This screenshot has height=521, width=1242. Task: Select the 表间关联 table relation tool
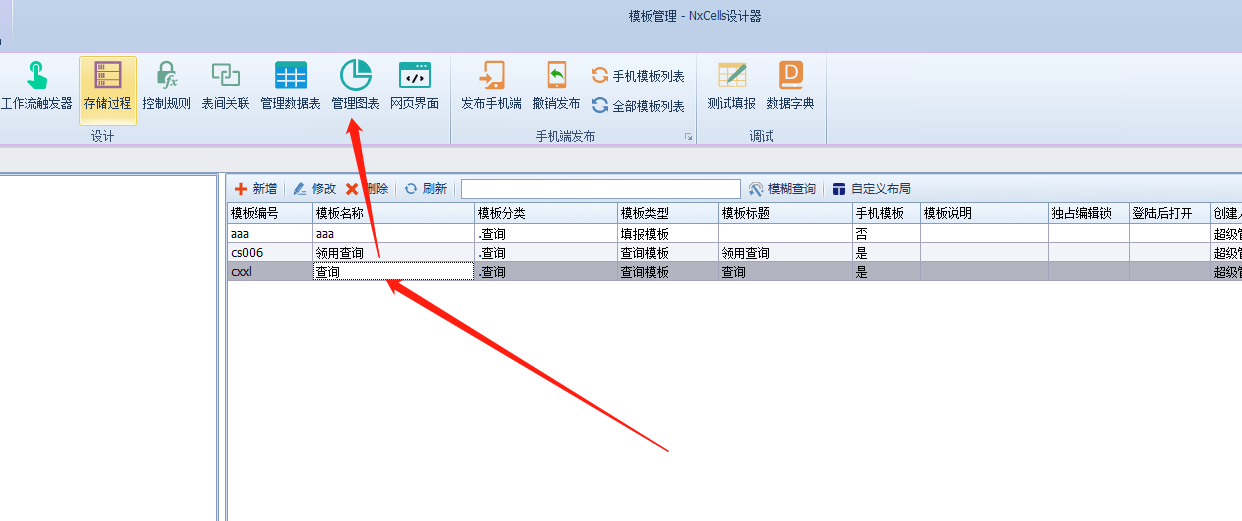point(225,86)
